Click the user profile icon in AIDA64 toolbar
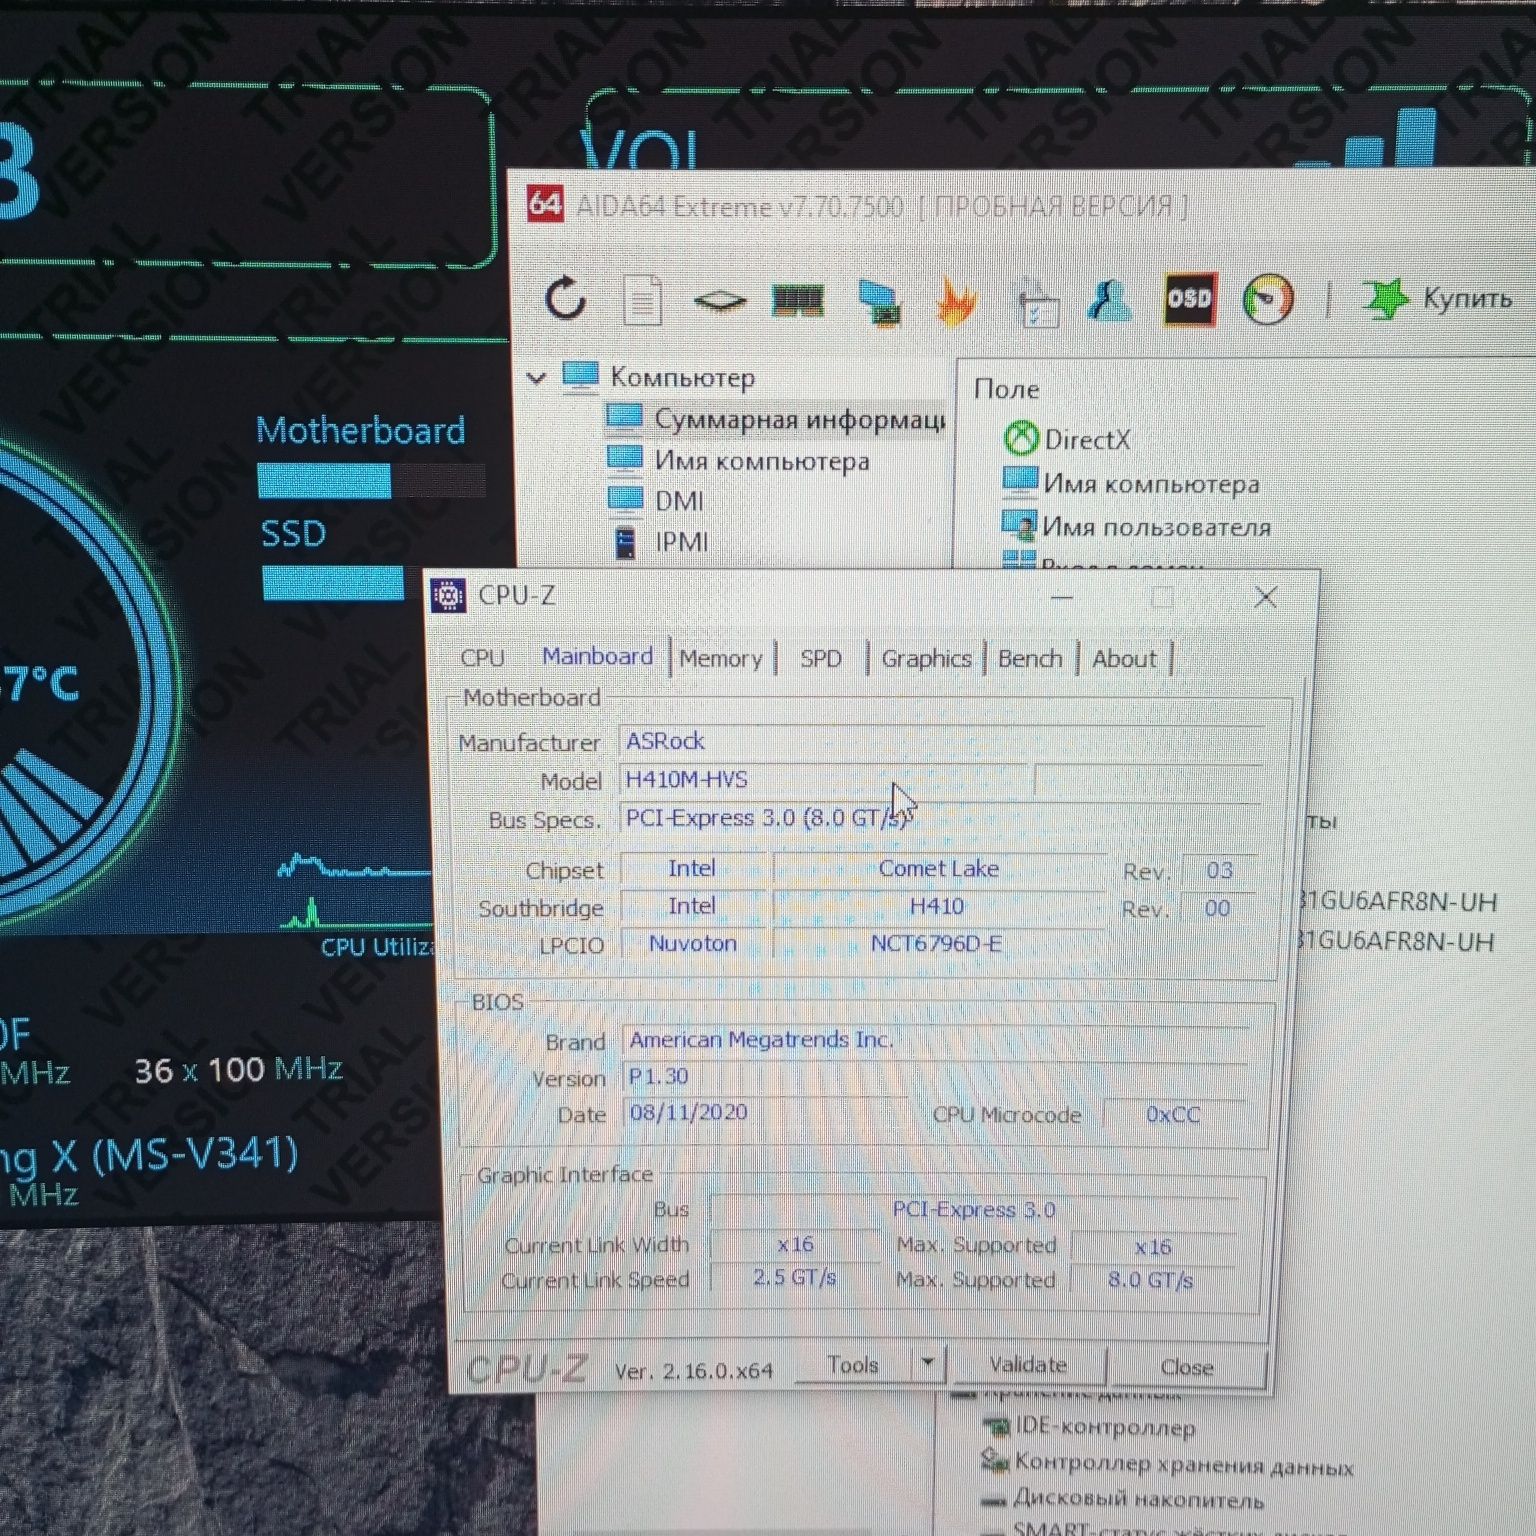This screenshot has height=1536, width=1536. pos(1110,299)
